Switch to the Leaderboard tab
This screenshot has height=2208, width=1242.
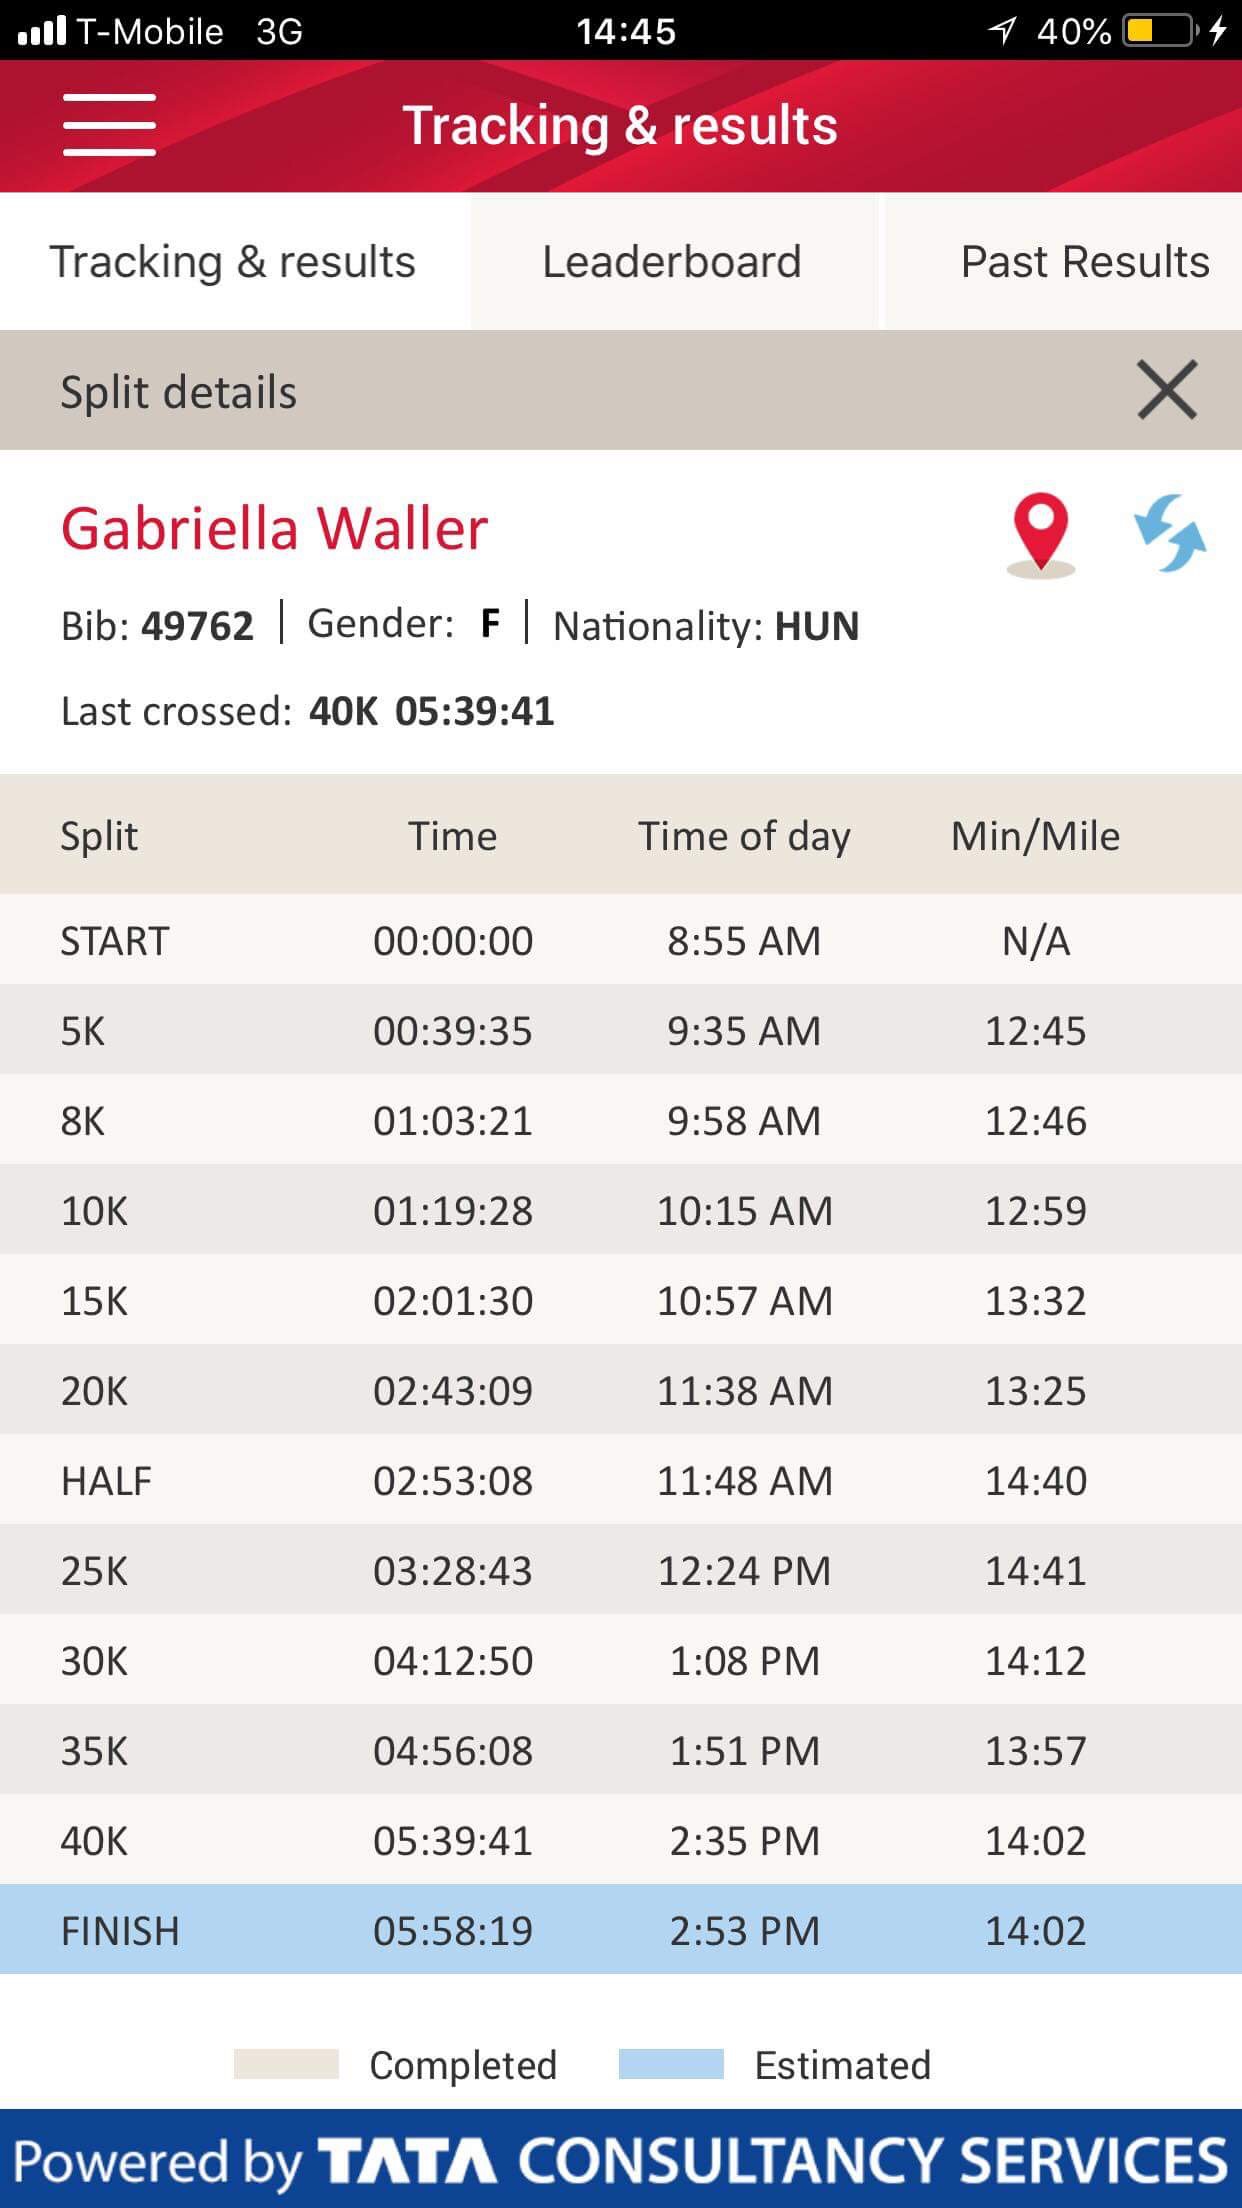[x=672, y=262]
